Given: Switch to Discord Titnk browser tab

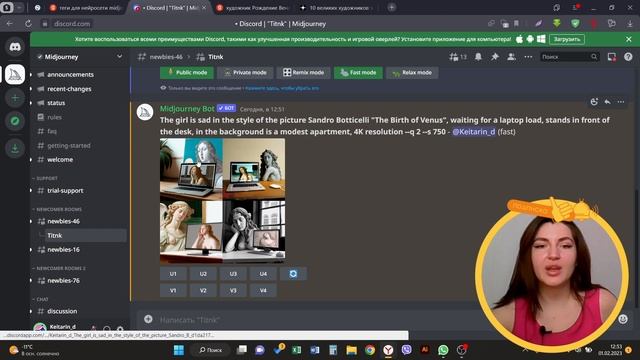Looking at the screenshot, I should tap(169, 8).
